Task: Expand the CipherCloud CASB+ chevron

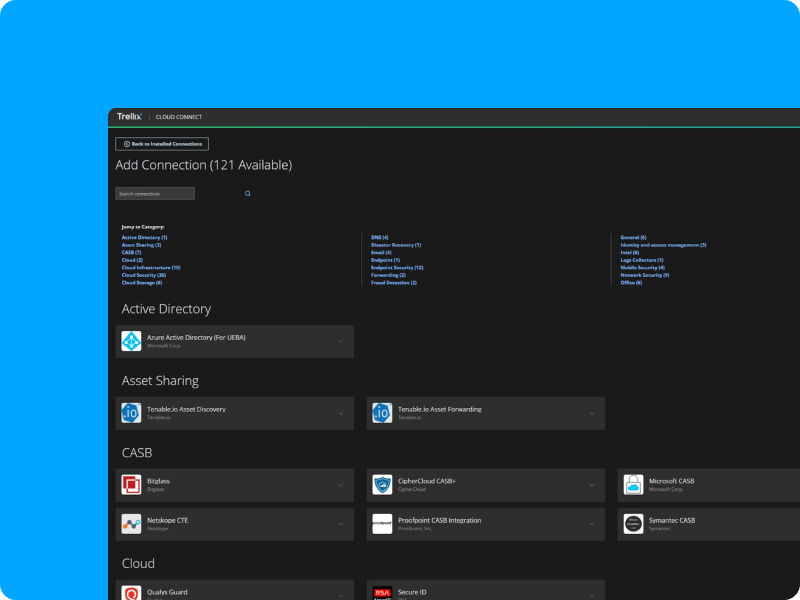Action: point(591,485)
